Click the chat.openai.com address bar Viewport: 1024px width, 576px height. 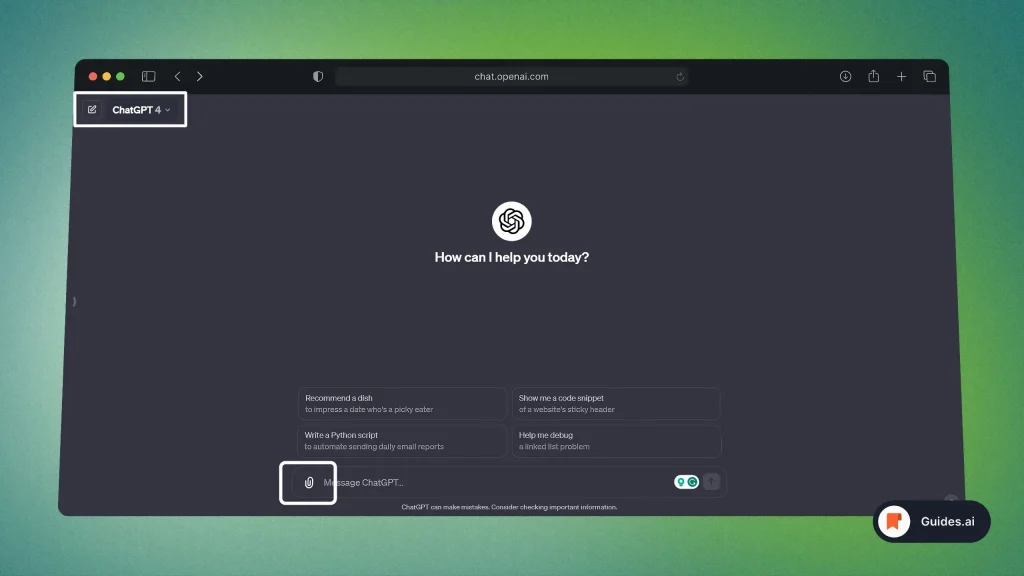point(511,76)
